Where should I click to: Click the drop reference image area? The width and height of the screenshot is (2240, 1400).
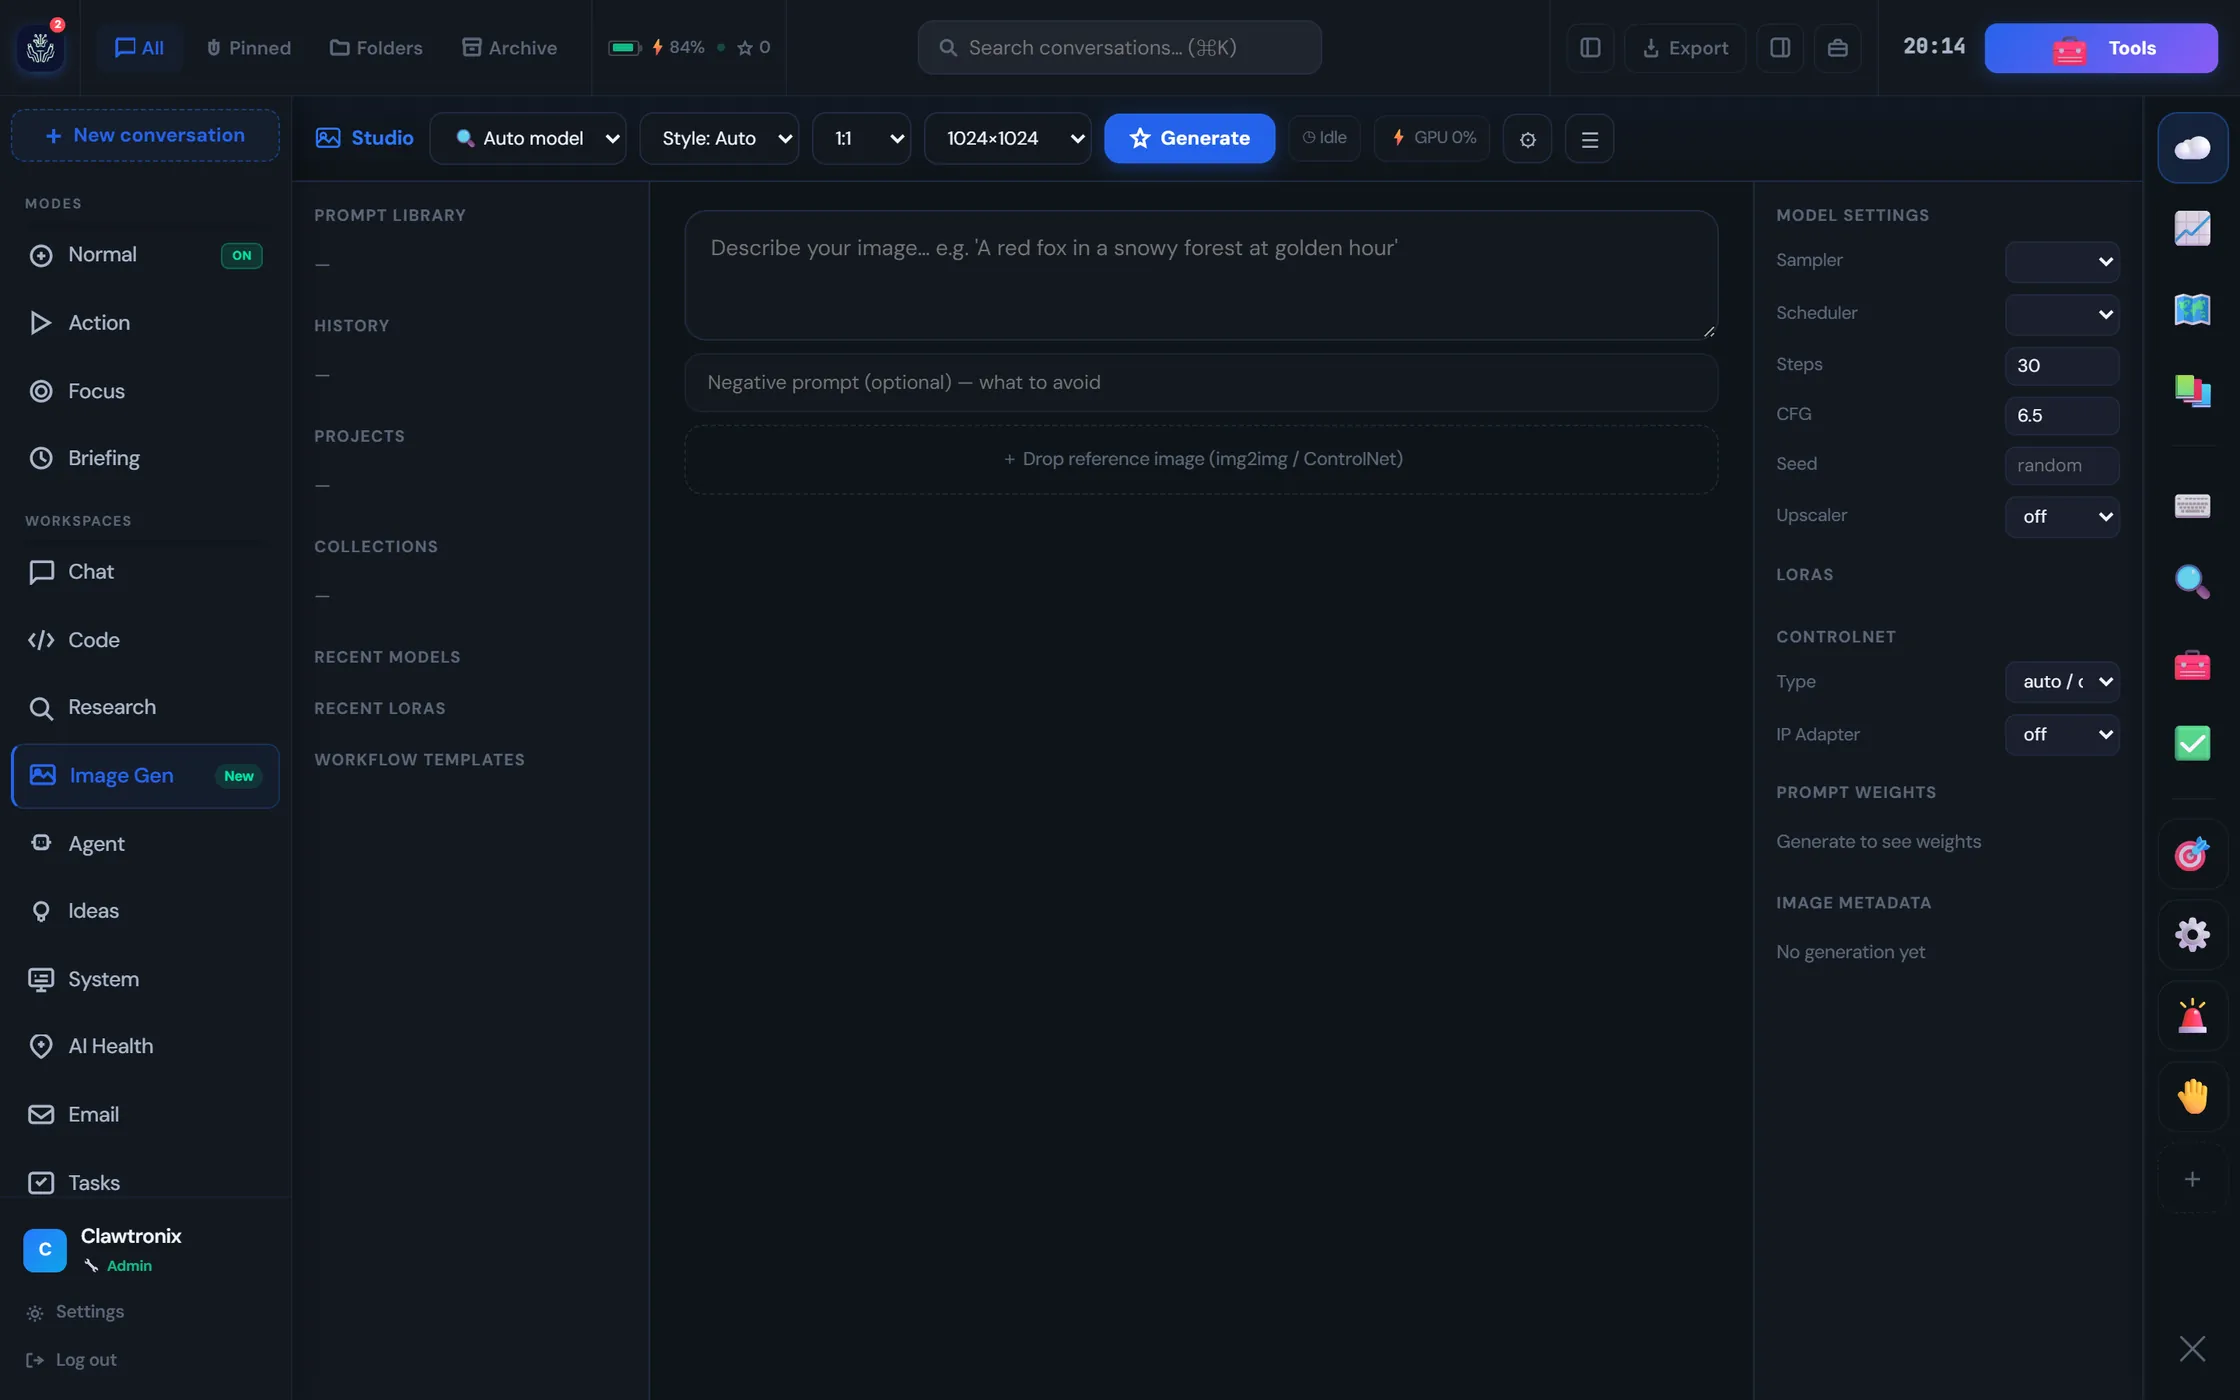click(1201, 459)
